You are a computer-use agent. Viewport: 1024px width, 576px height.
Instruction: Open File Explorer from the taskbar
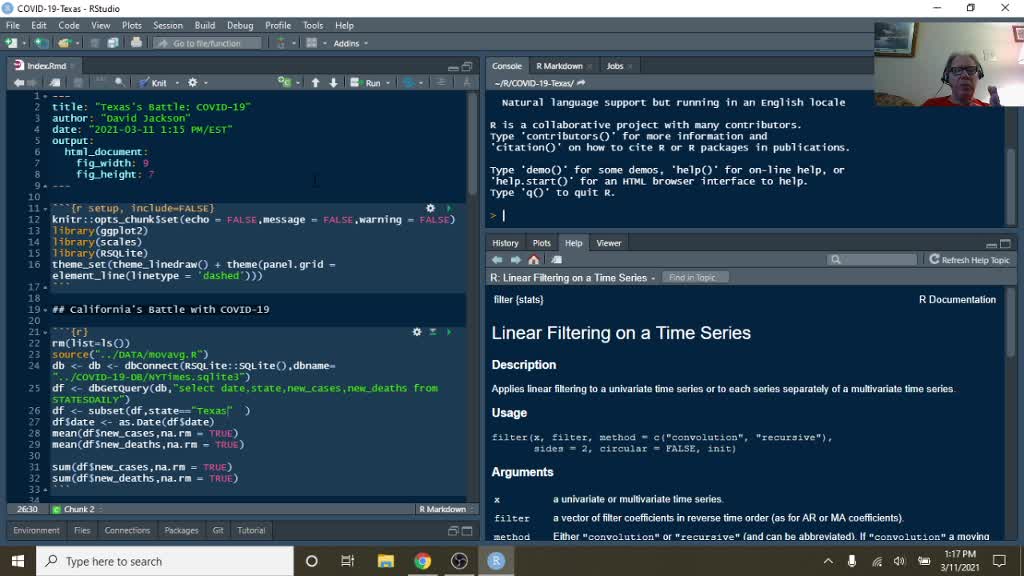click(385, 561)
